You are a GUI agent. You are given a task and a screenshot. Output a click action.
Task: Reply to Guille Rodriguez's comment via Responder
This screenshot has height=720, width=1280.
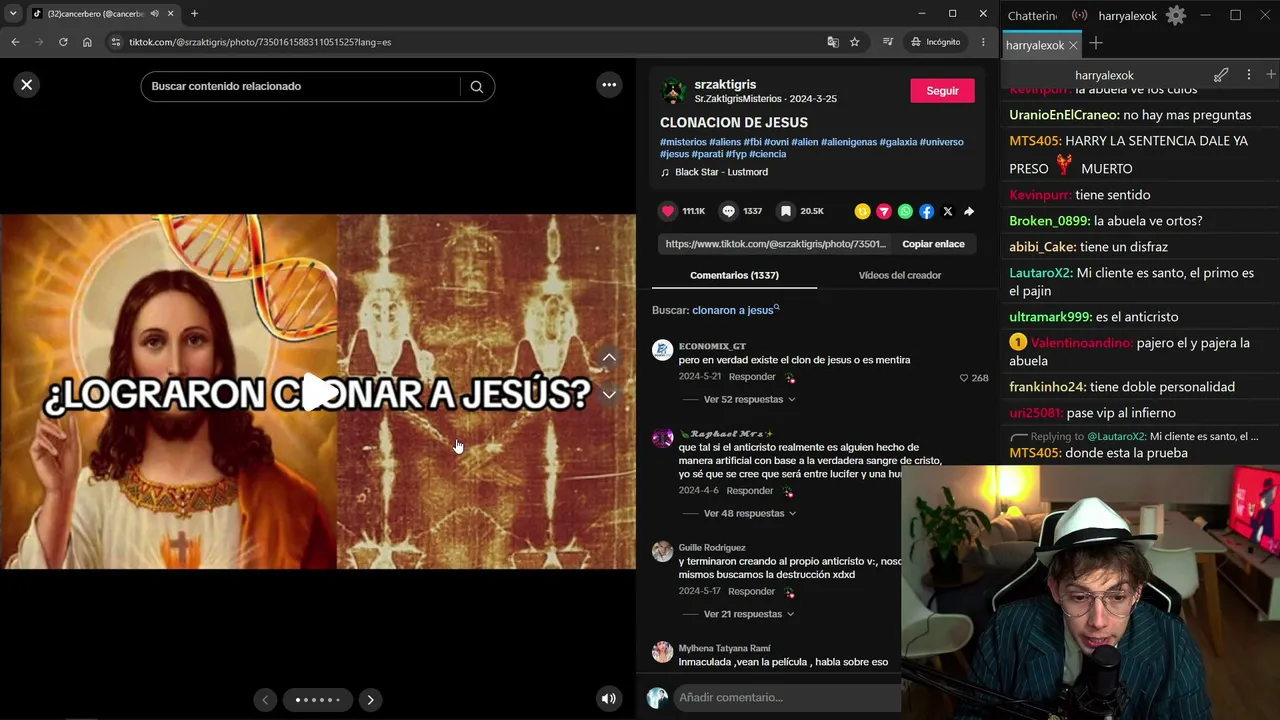click(x=752, y=591)
